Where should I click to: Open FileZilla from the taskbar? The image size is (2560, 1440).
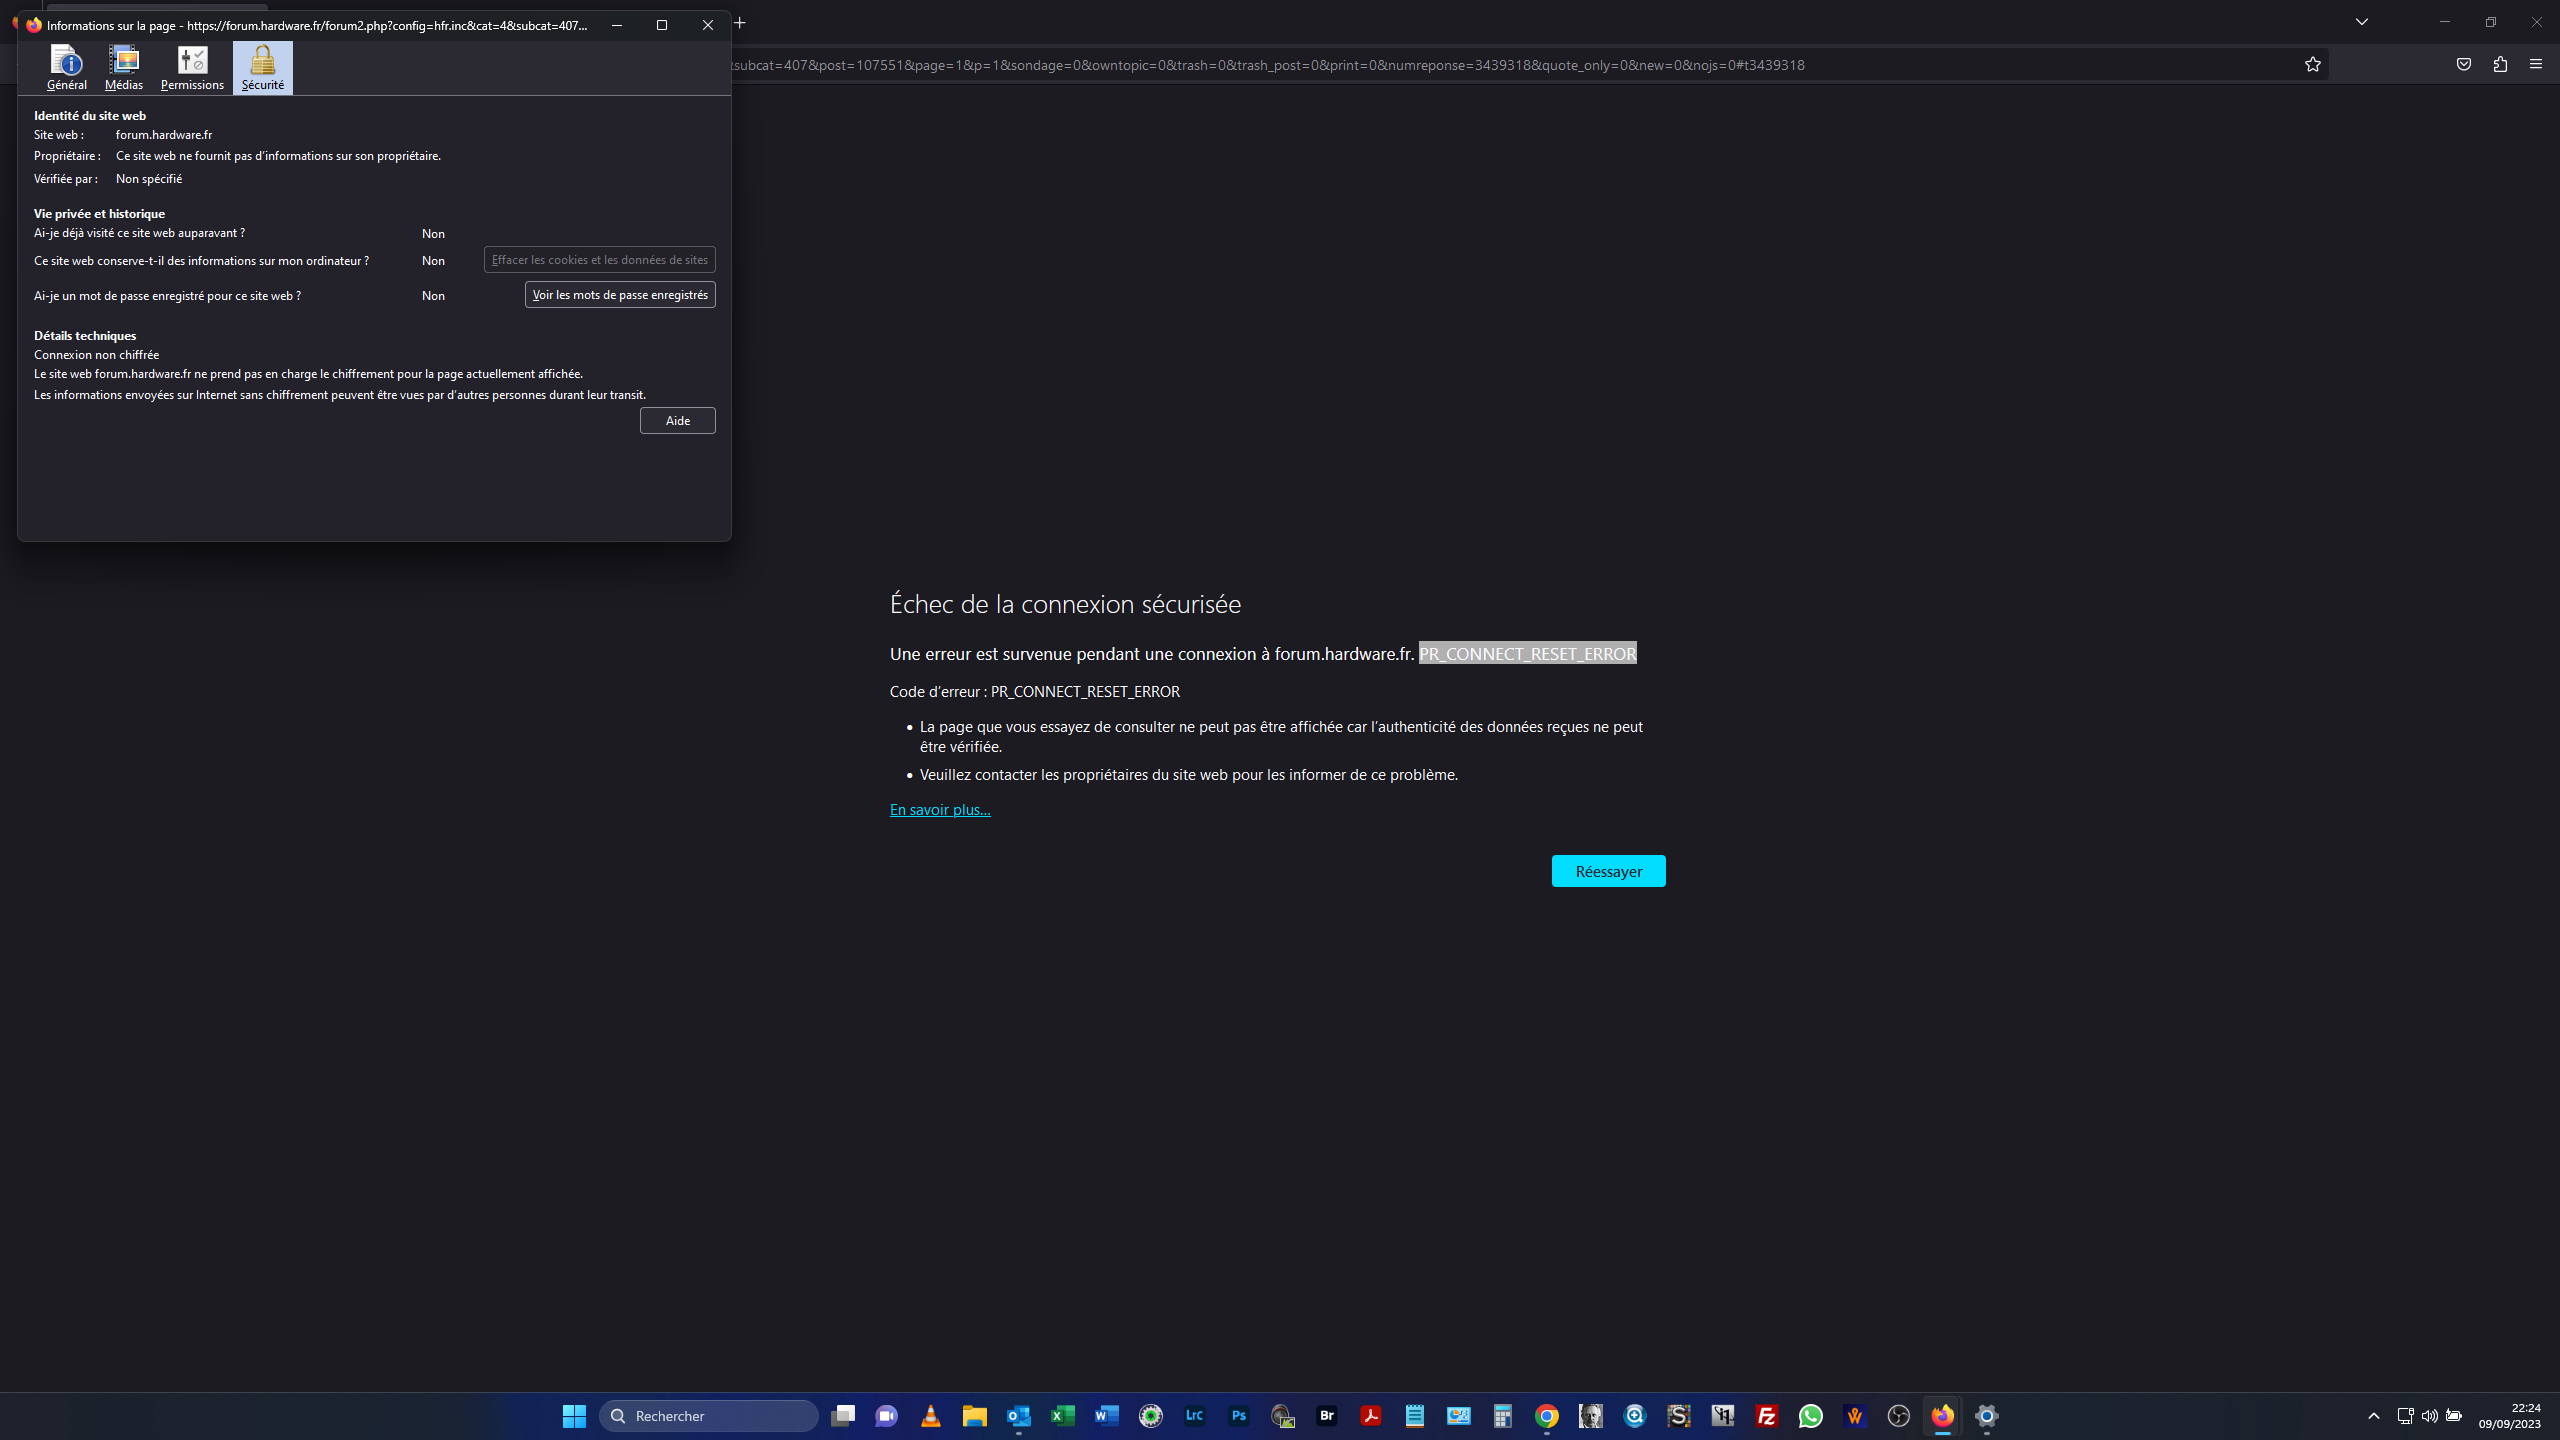(x=1767, y=1416)
